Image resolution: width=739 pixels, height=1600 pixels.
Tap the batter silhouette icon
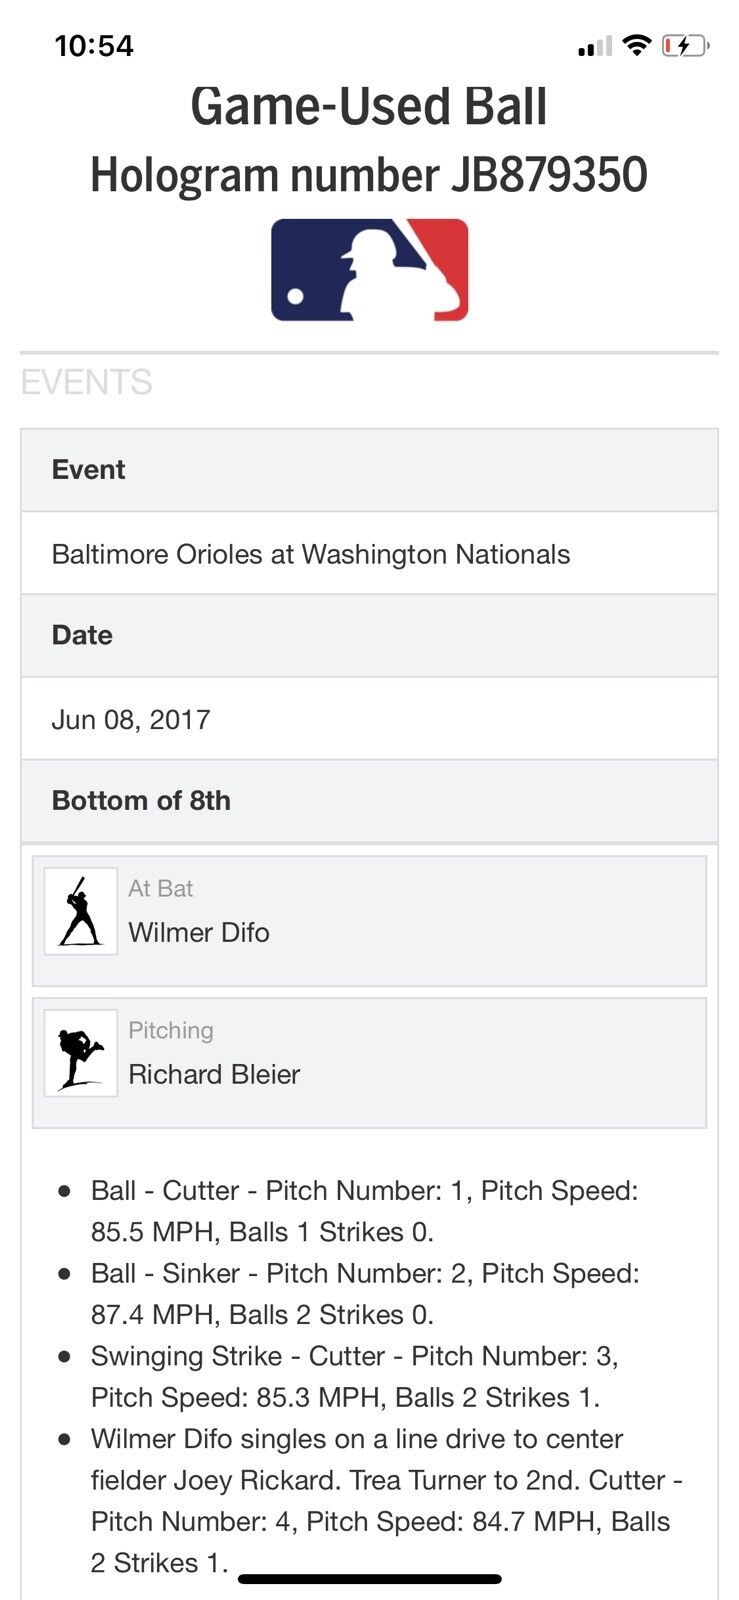[x=81, y=911]
